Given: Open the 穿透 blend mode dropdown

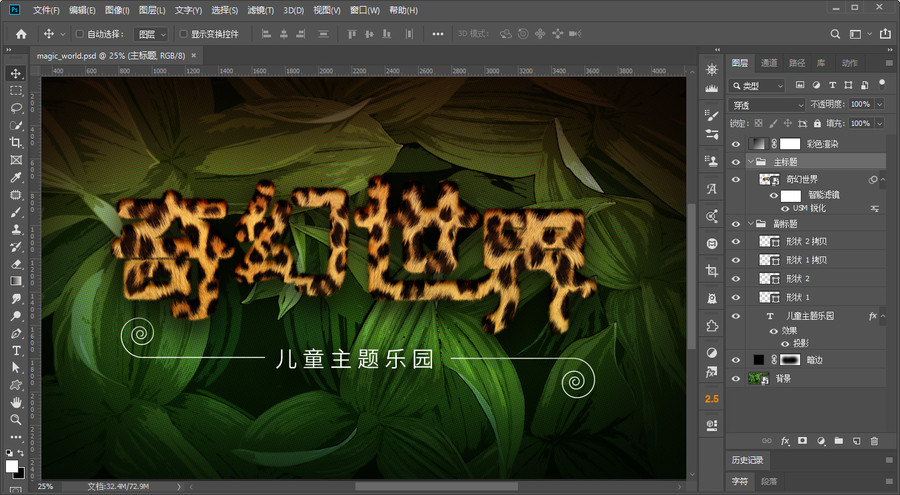Looking at the screenshot, I should point(767,105).
